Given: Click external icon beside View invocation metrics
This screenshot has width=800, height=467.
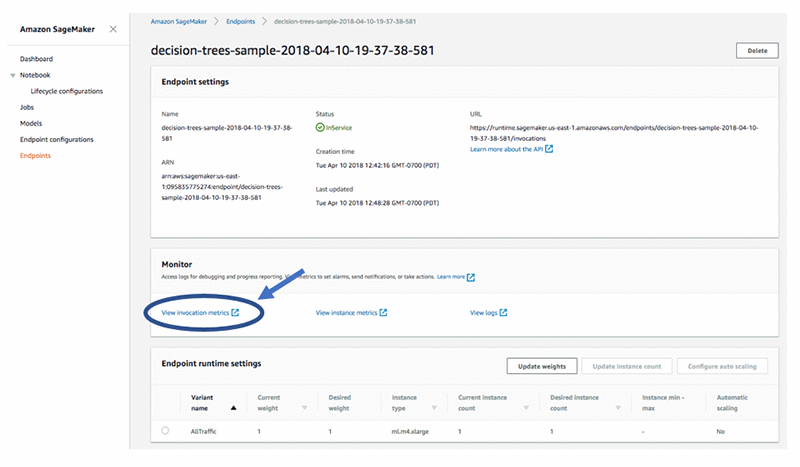Looking at the screenshot, I should [x=235, y=312].
